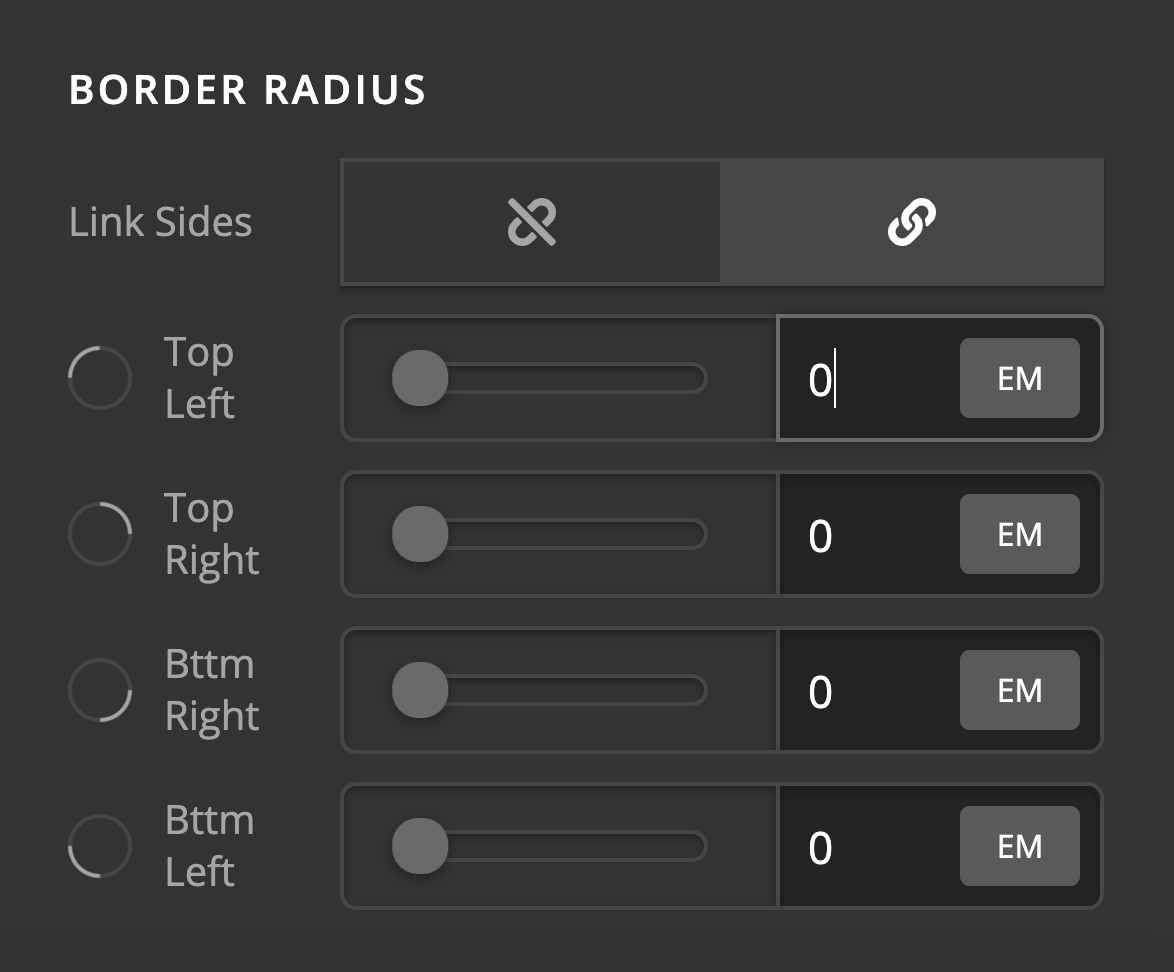Click the Bttm Left radius slider handle
The height and width of the screenshot is (972, 1174).
tap(420, 846)
